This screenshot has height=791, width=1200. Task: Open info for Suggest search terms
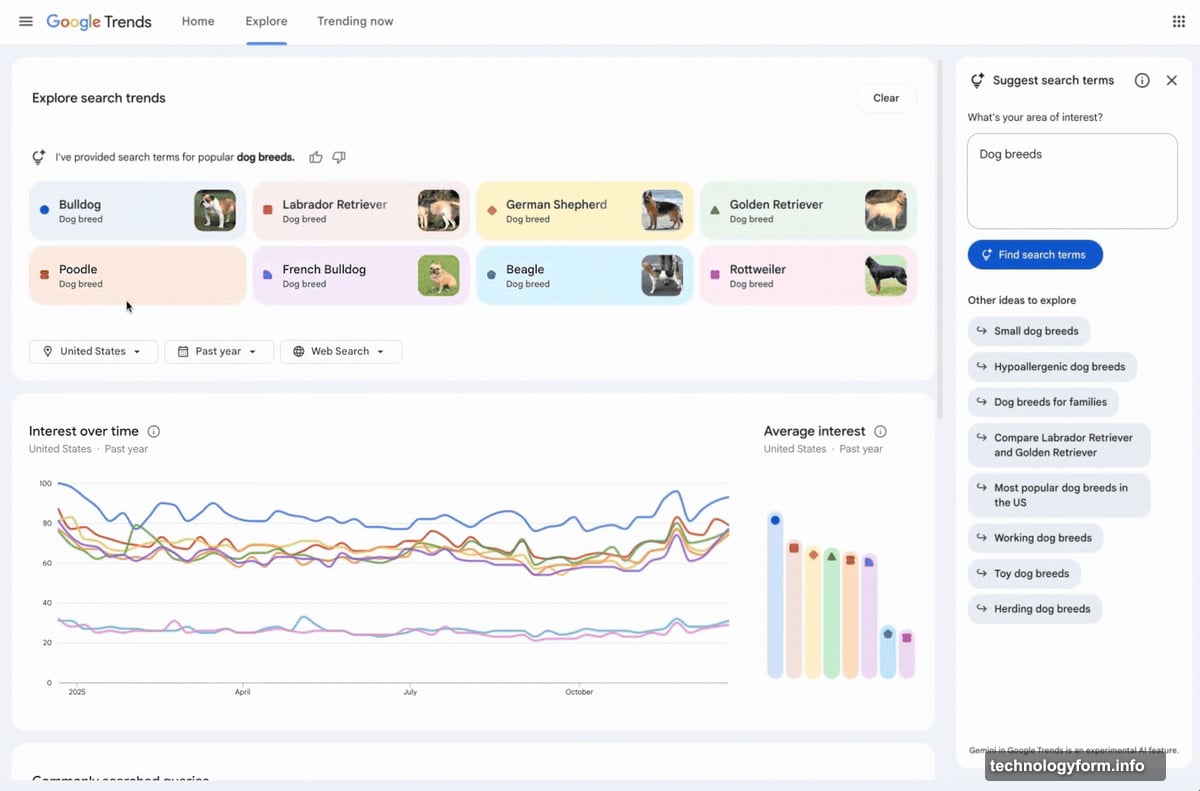click(1142, 80)
